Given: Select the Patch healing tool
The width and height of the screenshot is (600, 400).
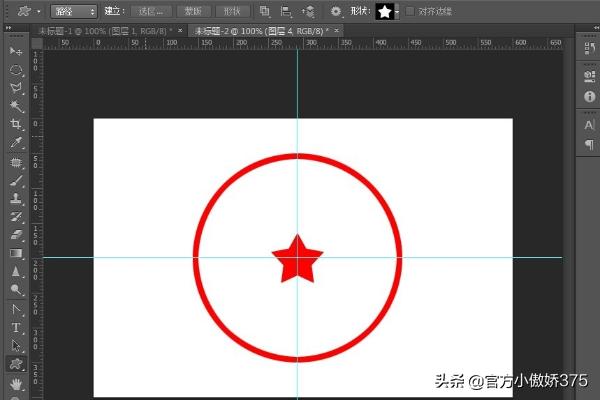Looking at the screenshot, I should click(16, 163).
